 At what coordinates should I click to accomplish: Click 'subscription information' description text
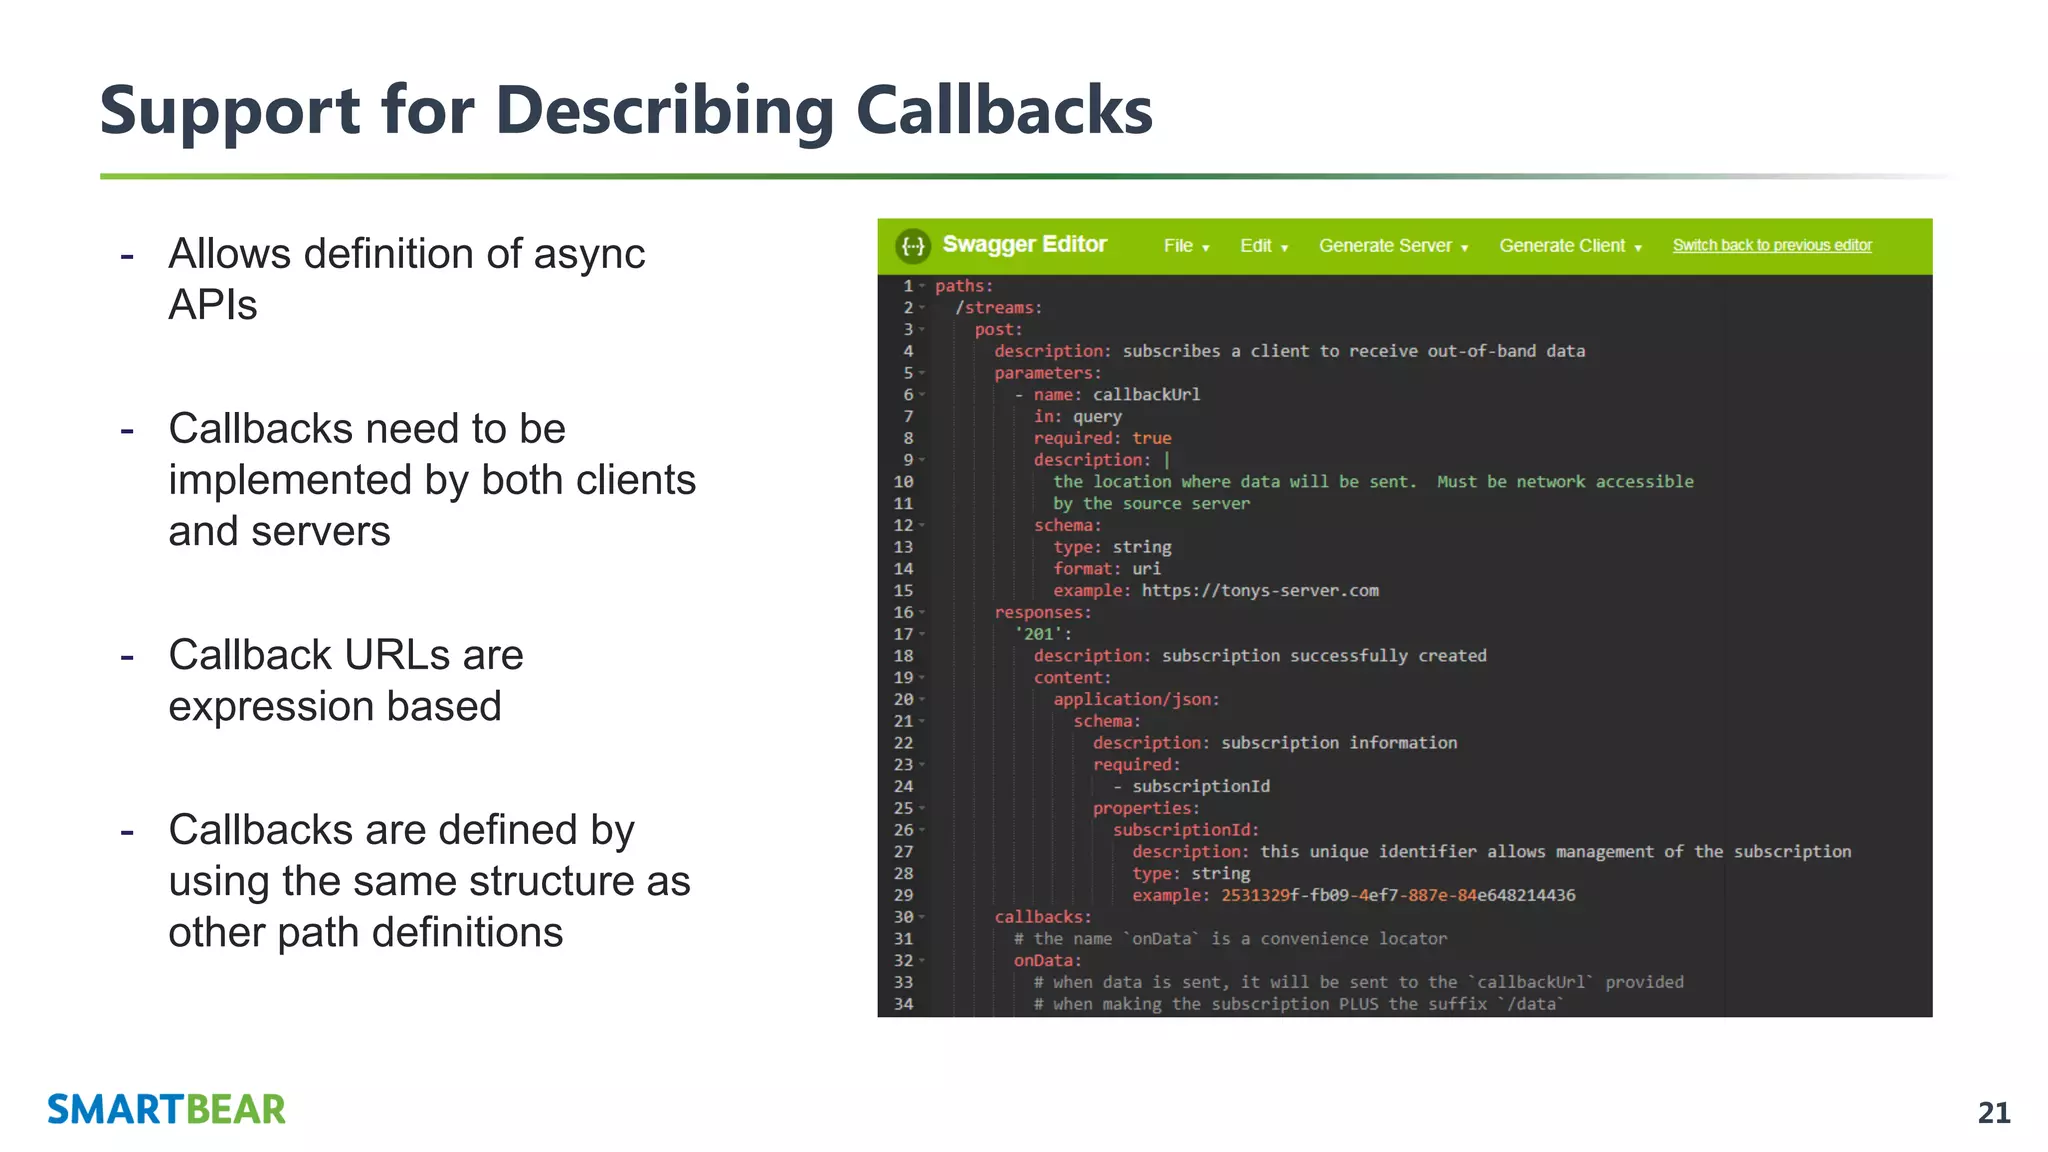coord(1339,743)
